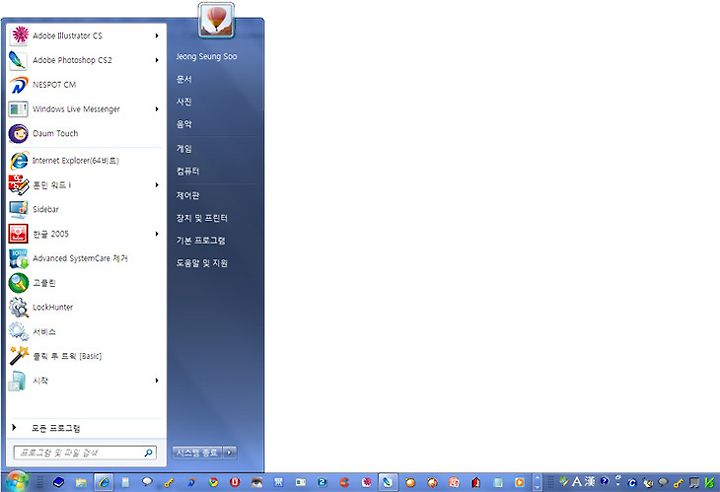Open 도움말 및 지원

(202, 263)
